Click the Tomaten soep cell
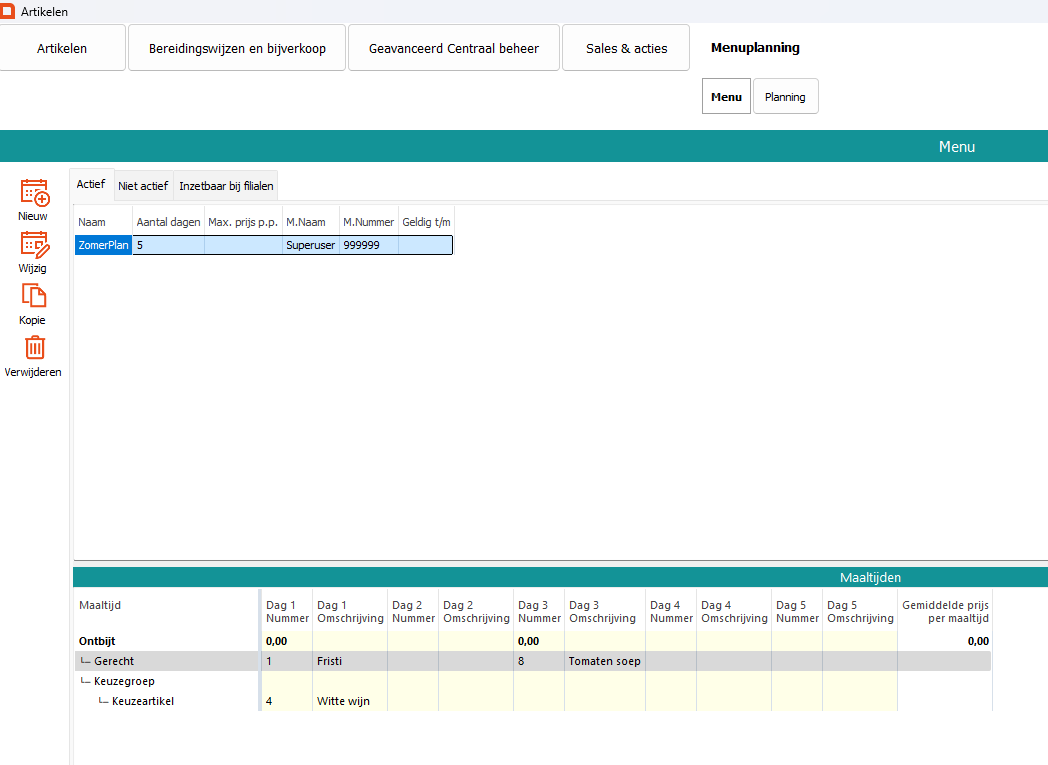This screenshot has height=765, width=1048. point(604,661)
